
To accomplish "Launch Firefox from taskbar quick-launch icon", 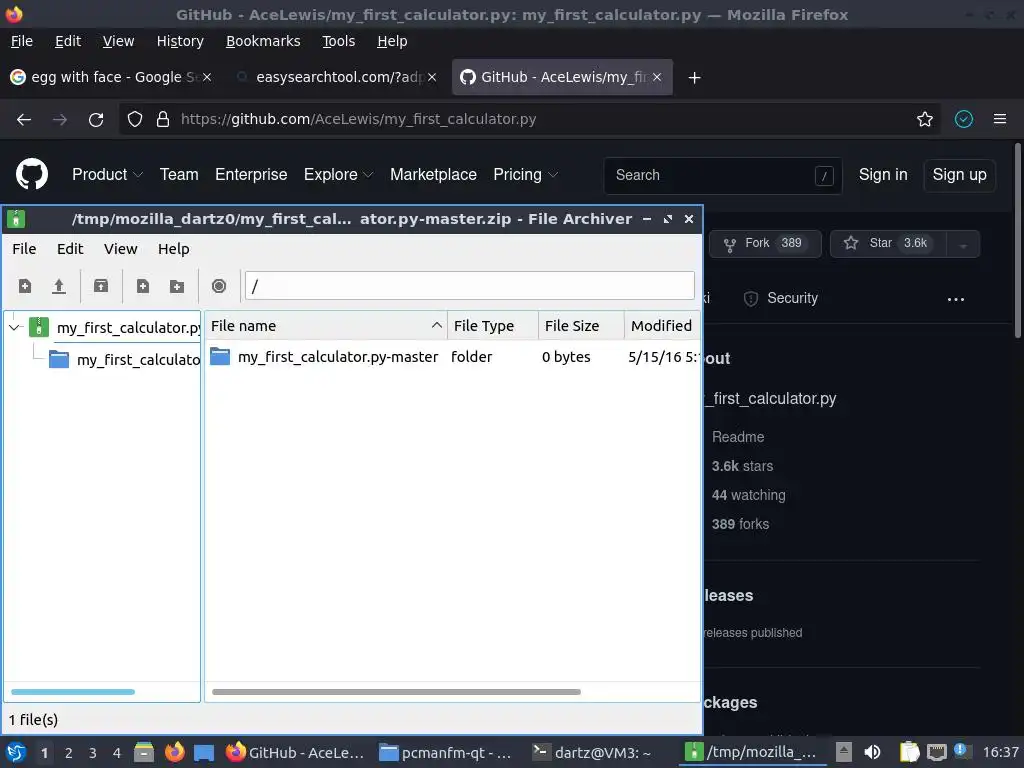I will point(174,752).
